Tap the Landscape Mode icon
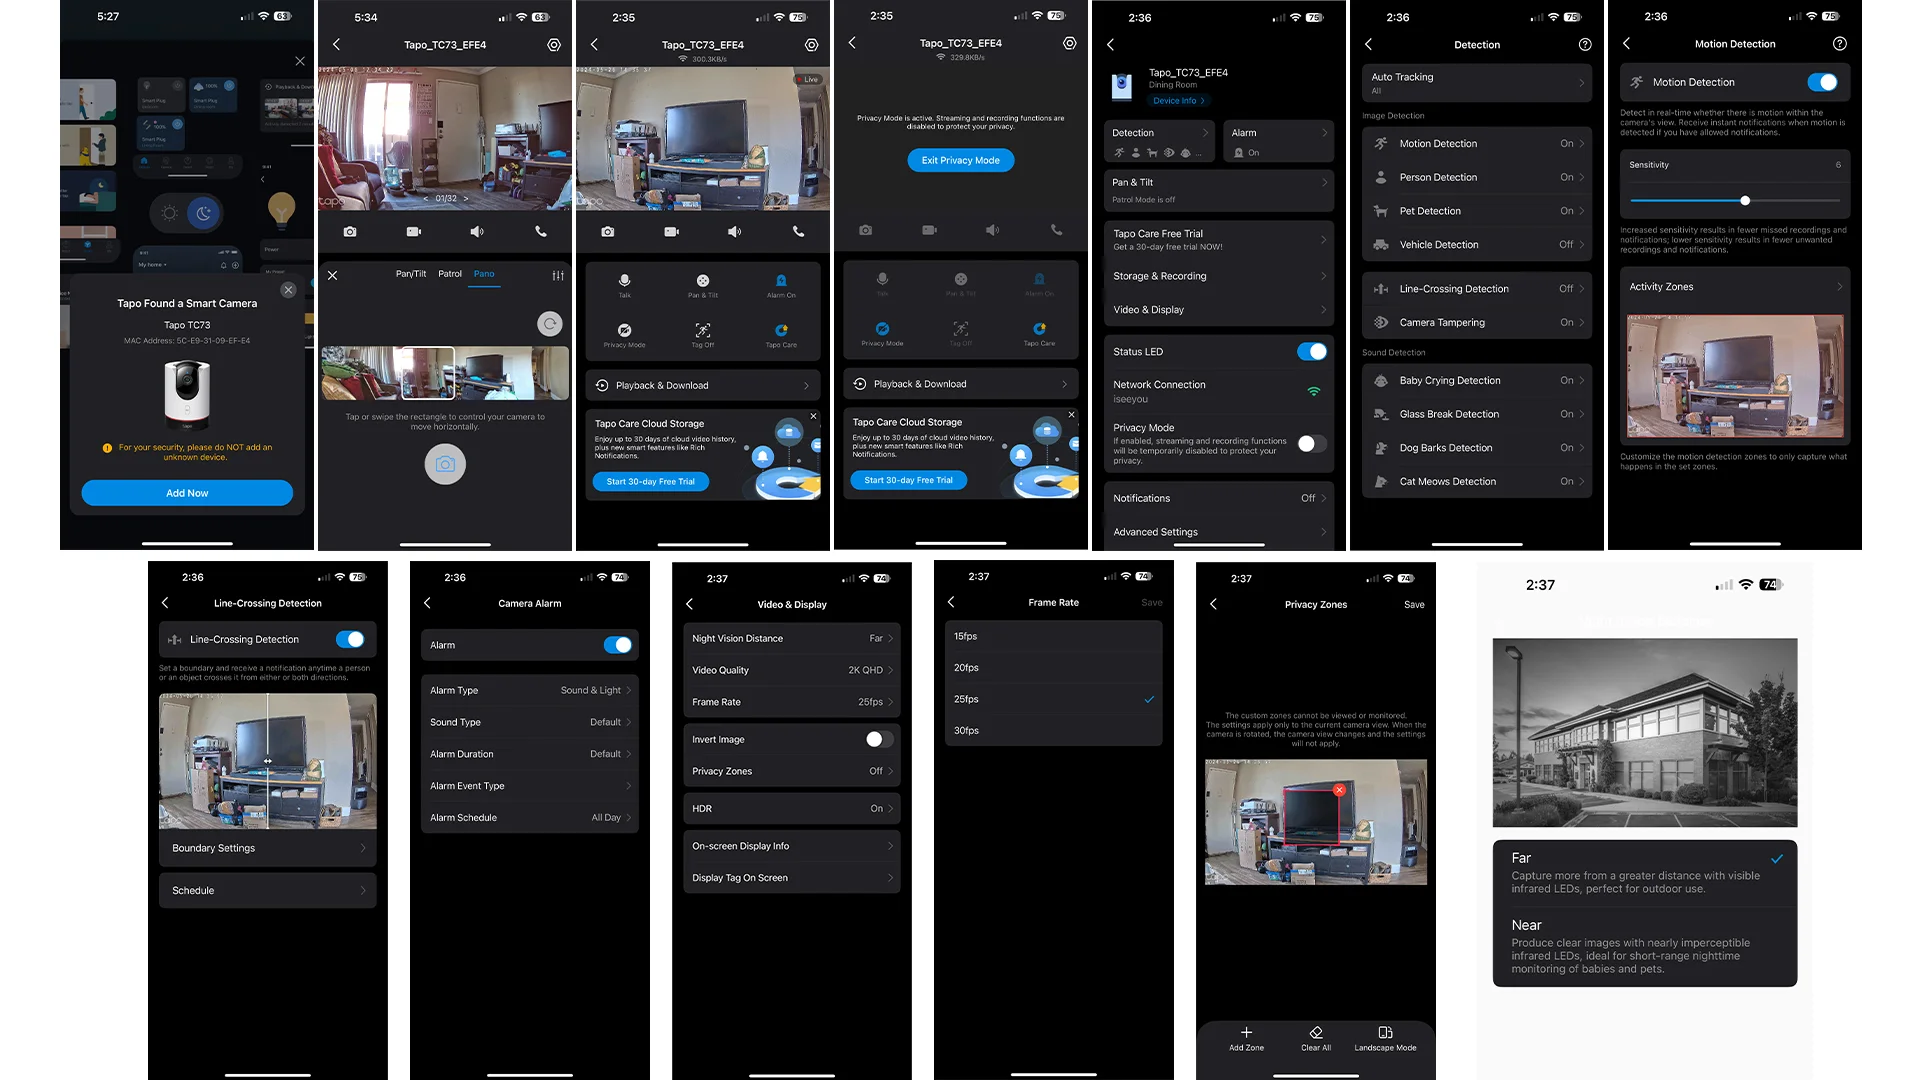This screenshot has width=1920, height=1080. 1385,1032
